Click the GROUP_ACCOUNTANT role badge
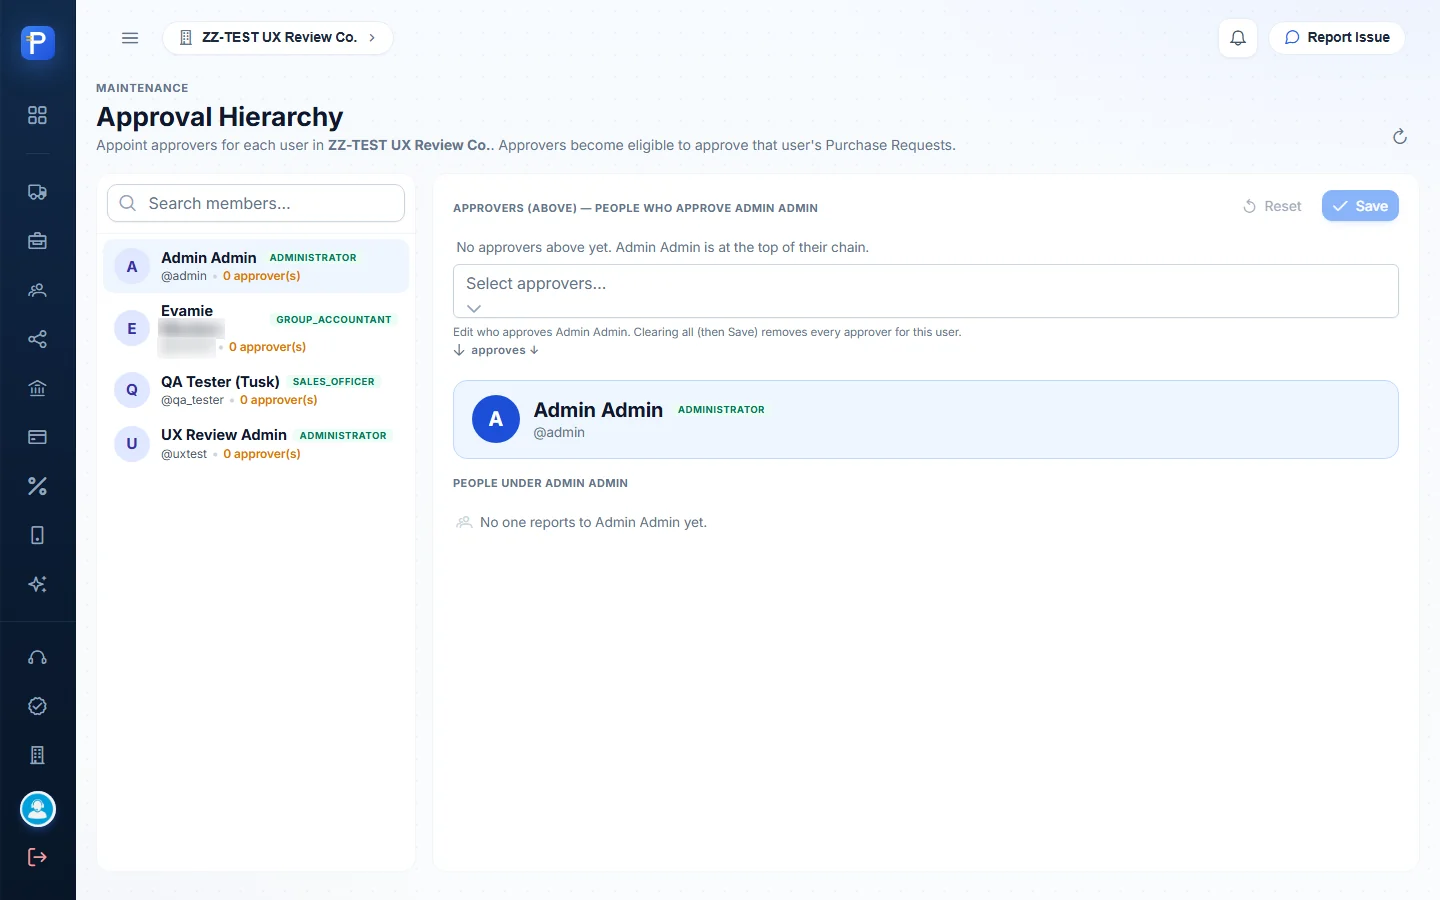The image size is (1440, 900). click(x=334, y=320)
